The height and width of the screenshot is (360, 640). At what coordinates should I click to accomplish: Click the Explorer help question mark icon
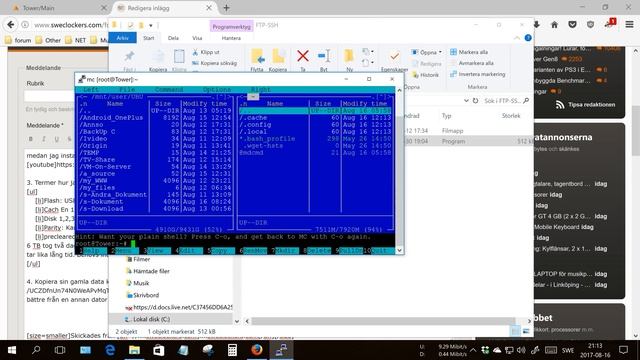pyautogui.click(x=528, y=38)
